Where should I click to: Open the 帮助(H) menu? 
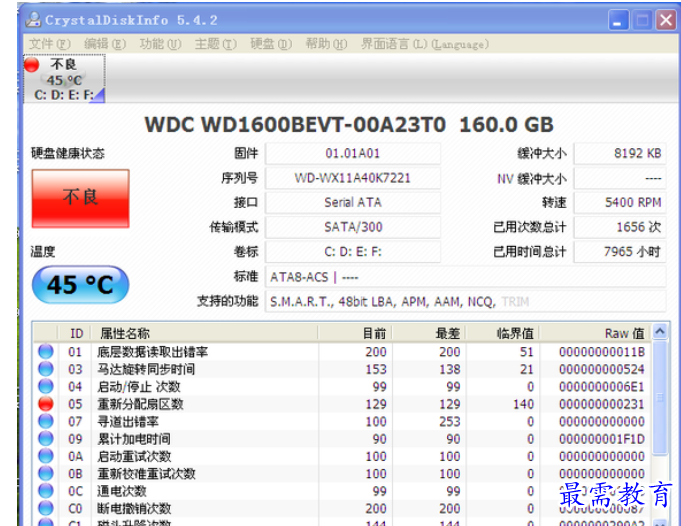pyautogui.click(x=327, y=44)
